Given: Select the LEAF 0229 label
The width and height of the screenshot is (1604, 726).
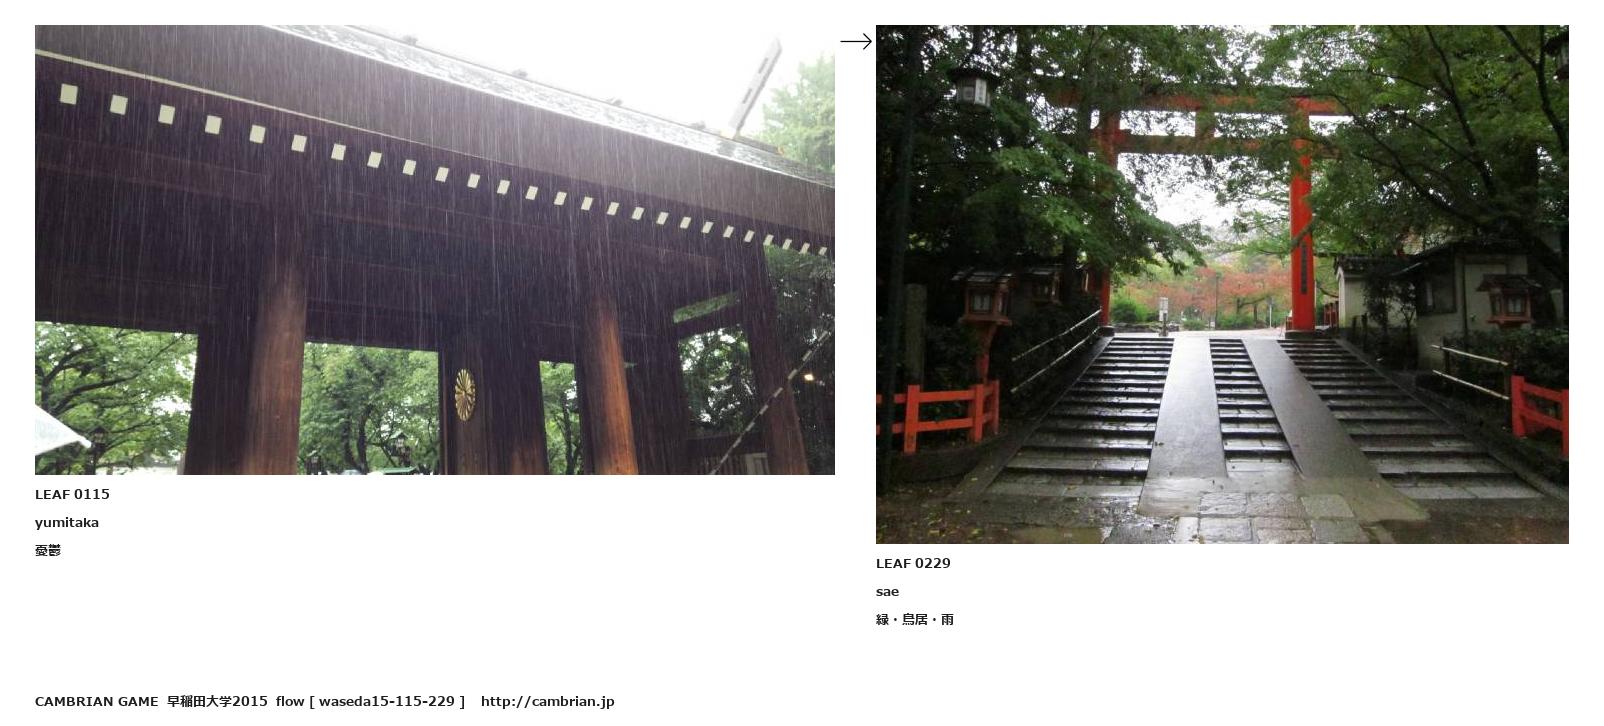Looking at the screenshot, I should point(913,563).
